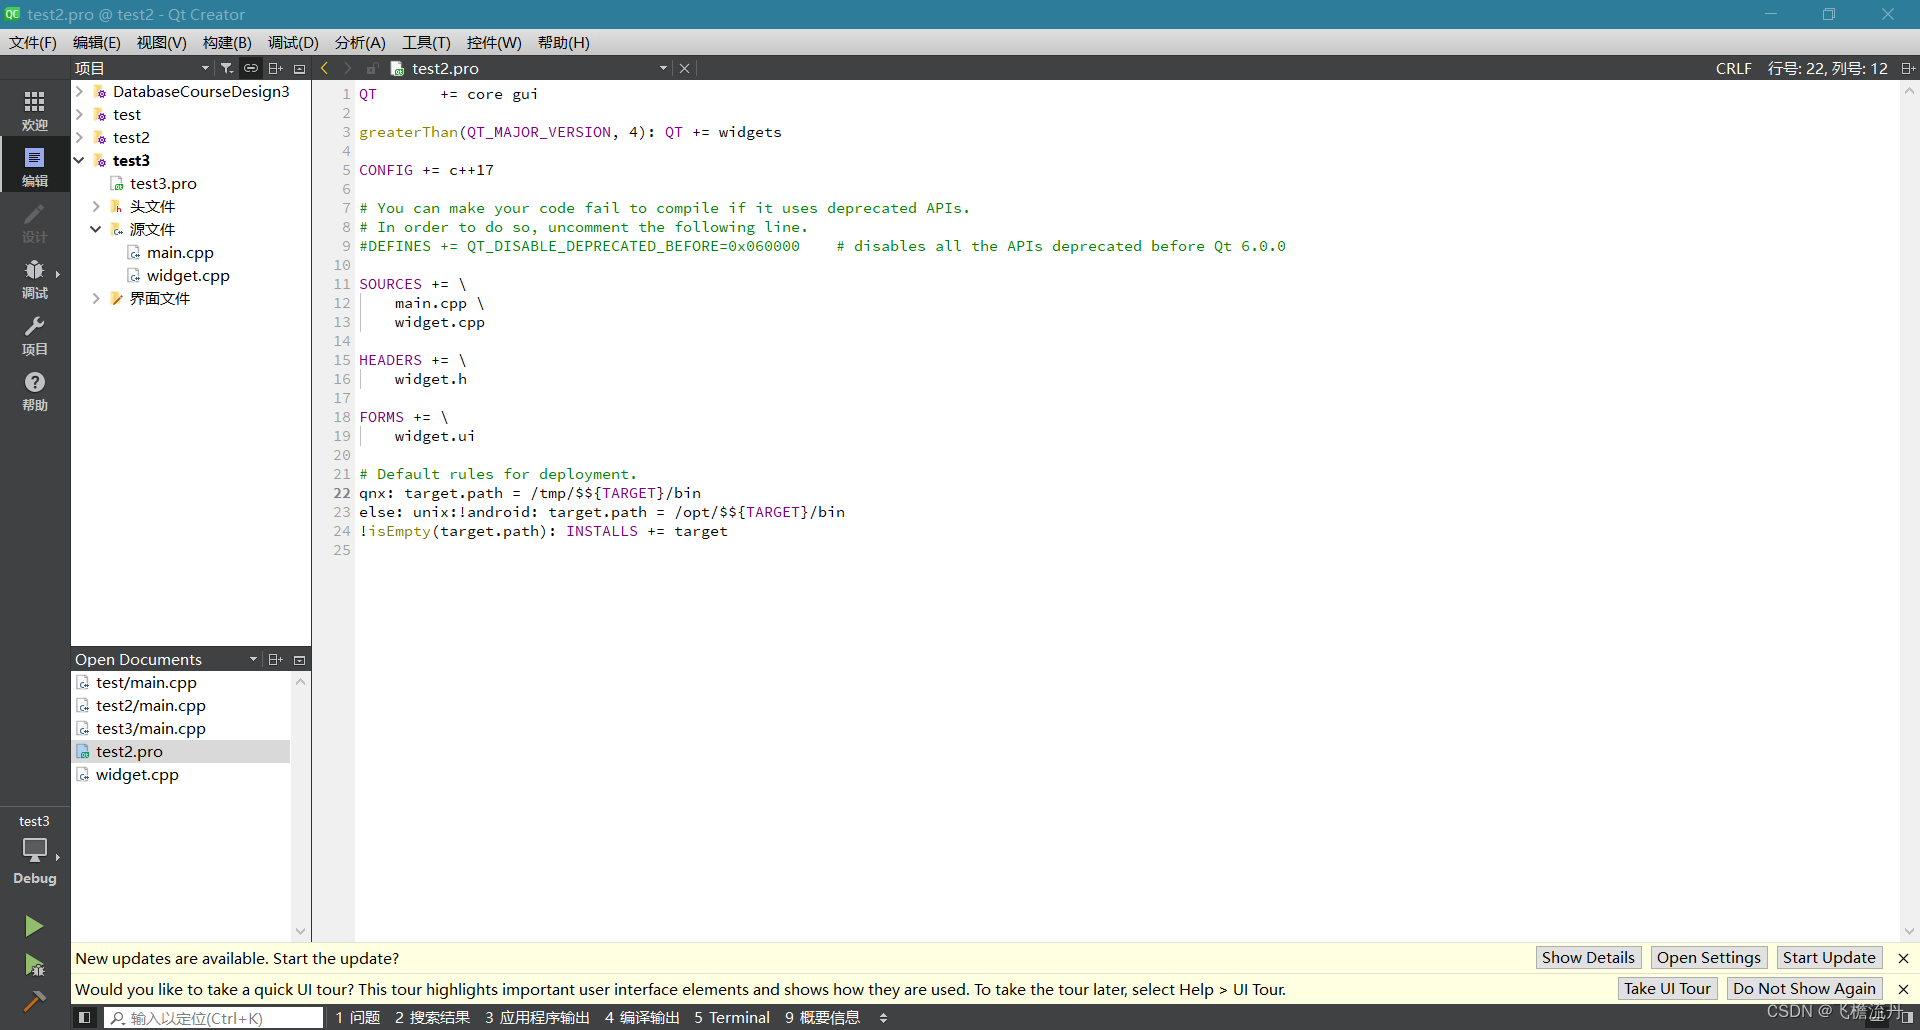
Task: Open the 调试(D) menu
Action: [293, 42]
